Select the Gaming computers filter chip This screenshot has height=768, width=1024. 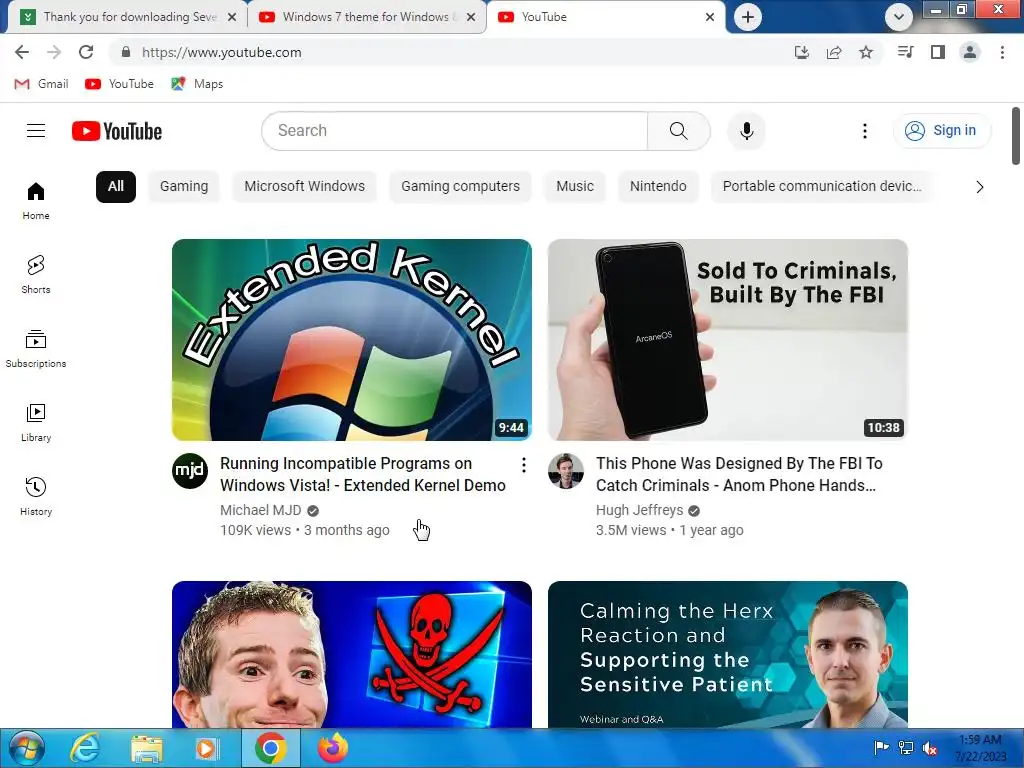460,187
